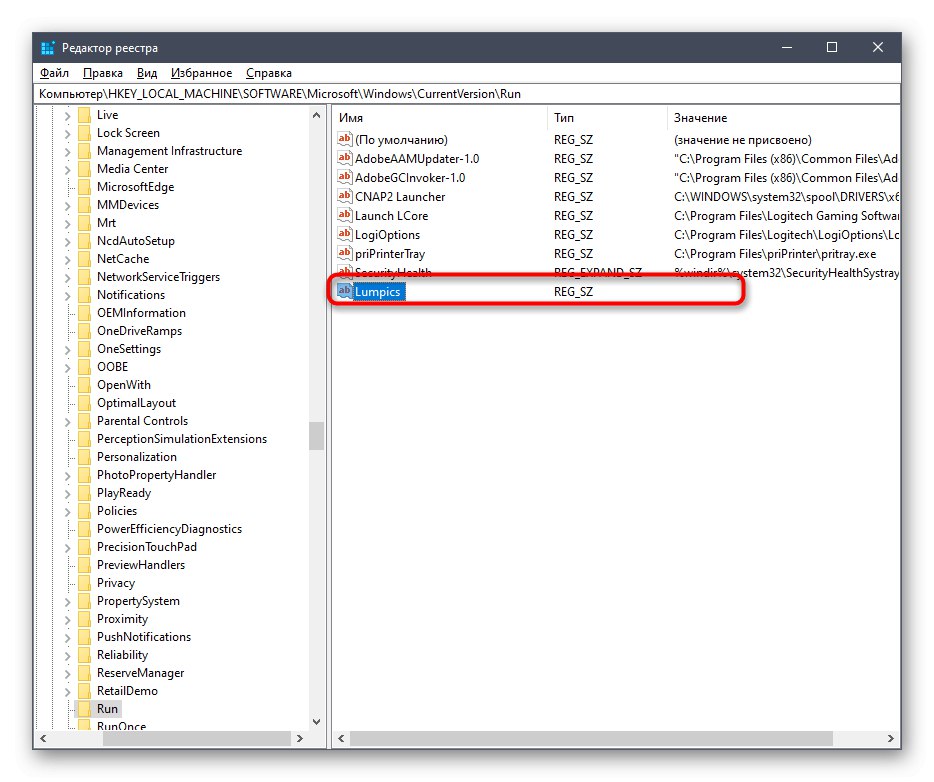The width and height of the screenshot is (934, 782).
Task: Click the registry path address bar
Action: (468, 94)
